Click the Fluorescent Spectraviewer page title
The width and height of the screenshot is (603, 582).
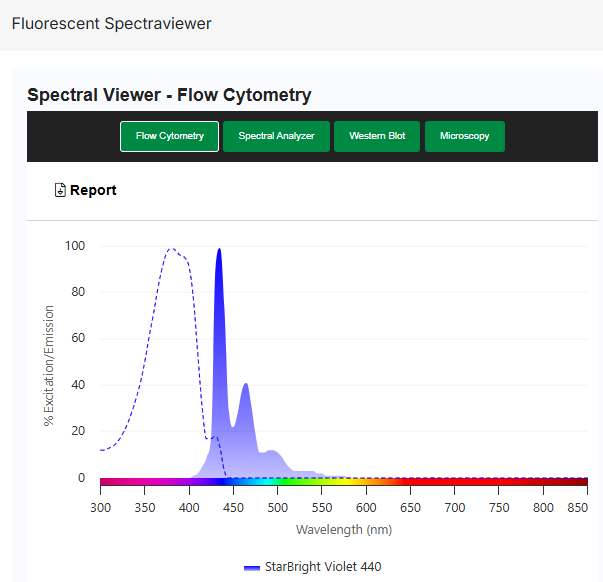[x=111, y=23]
